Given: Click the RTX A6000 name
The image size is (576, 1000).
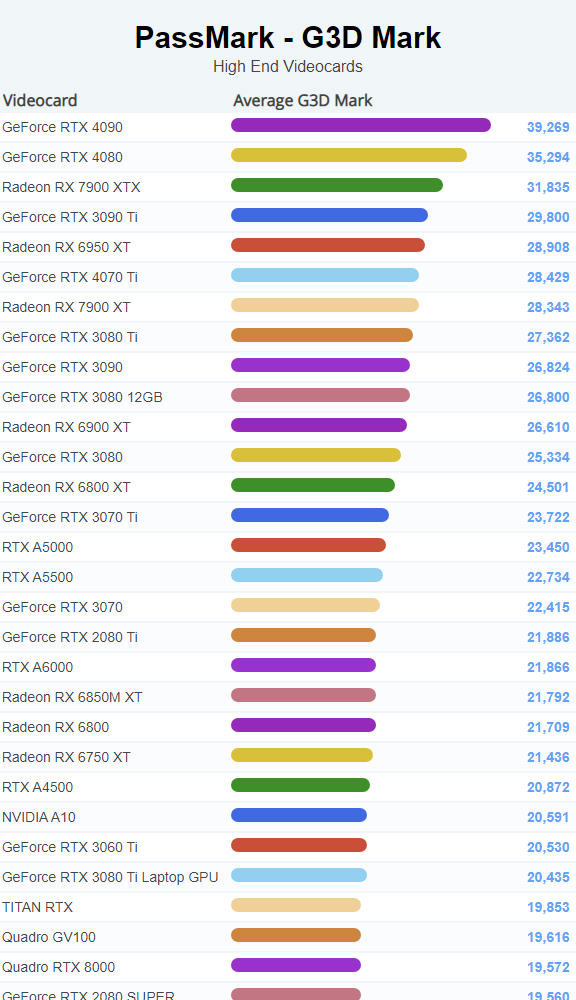Looking at the screenshot, I should 38,666.
